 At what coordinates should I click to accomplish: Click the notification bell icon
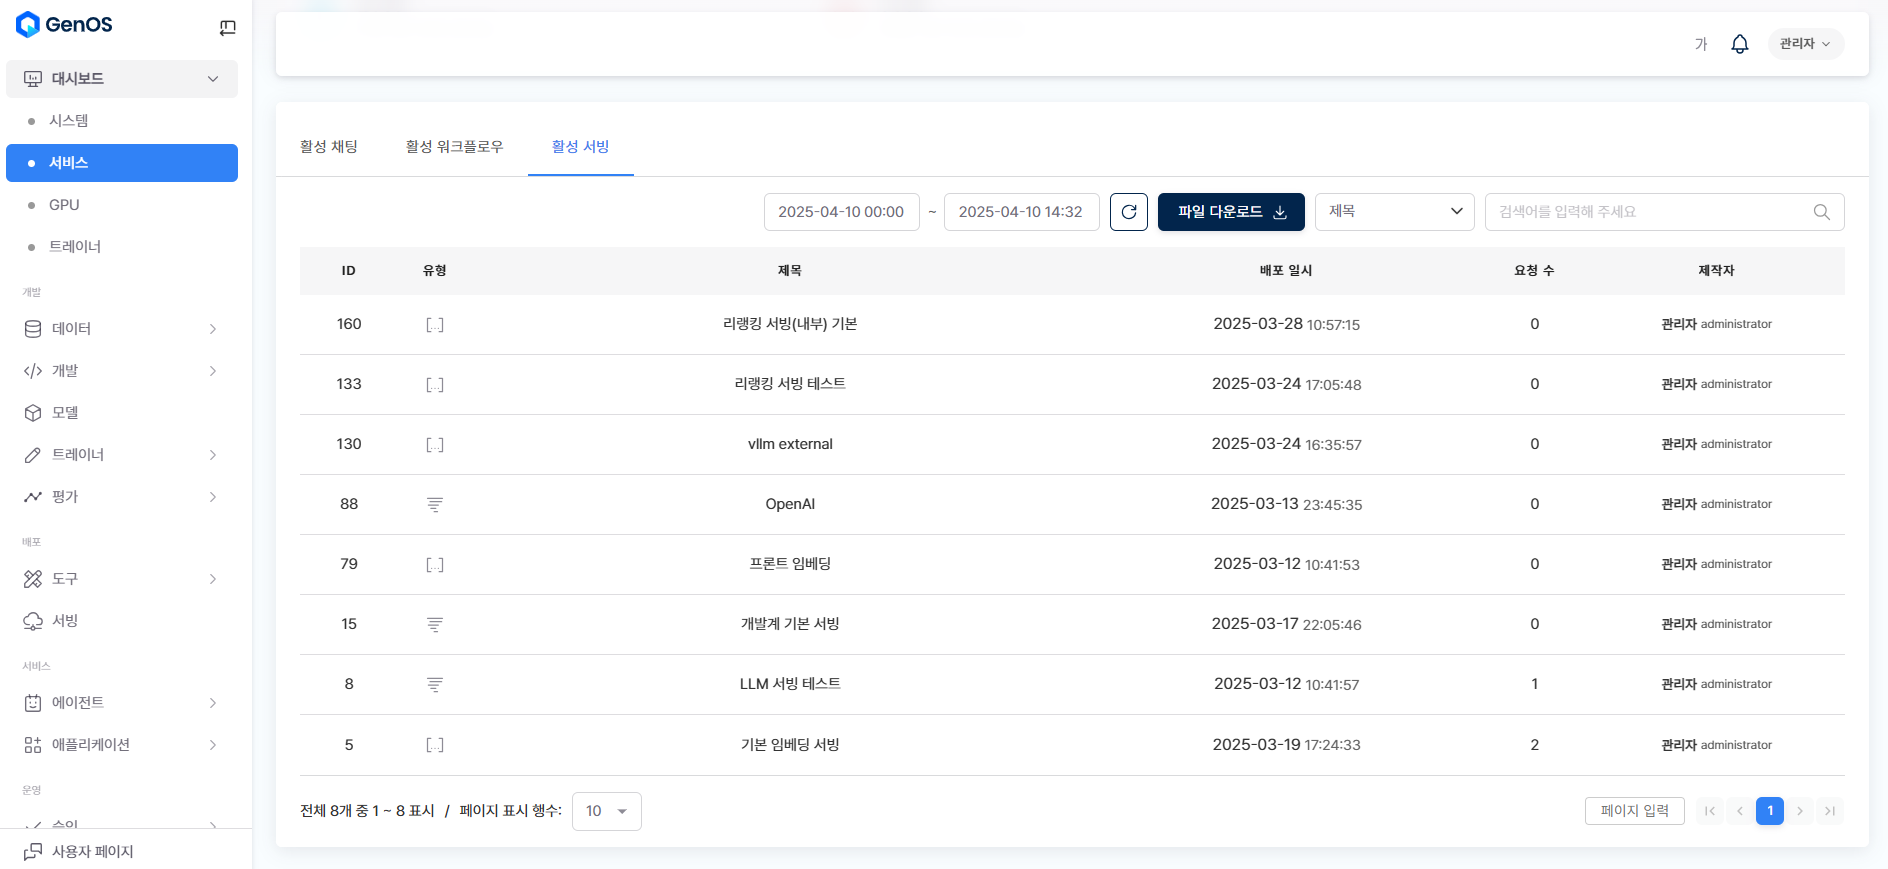pyautogui.click(x=1739, y=44)
